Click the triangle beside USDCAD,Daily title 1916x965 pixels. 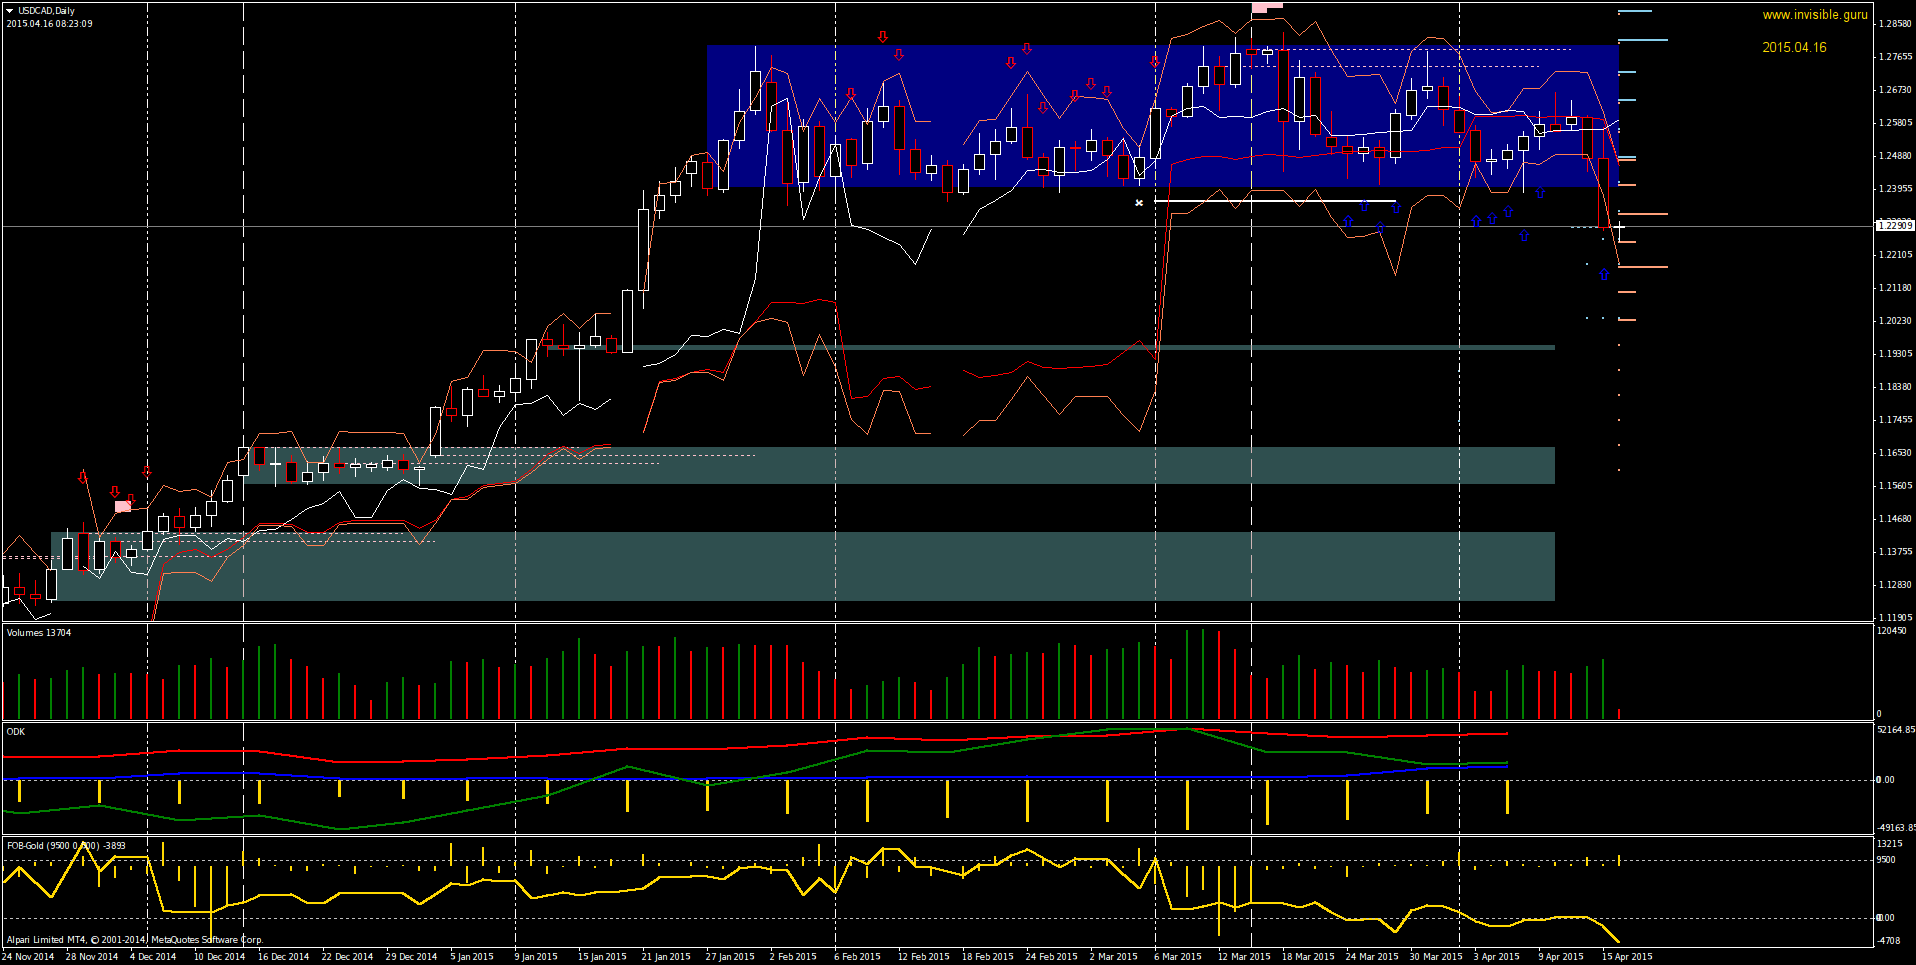tap(9, 11)
